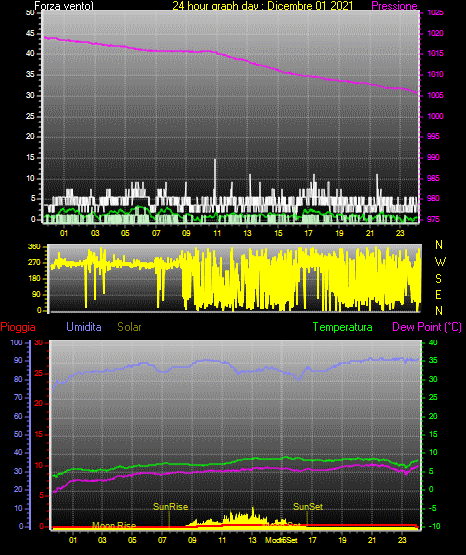Click hour 21 below the temperature chart

tap(372, 540)
